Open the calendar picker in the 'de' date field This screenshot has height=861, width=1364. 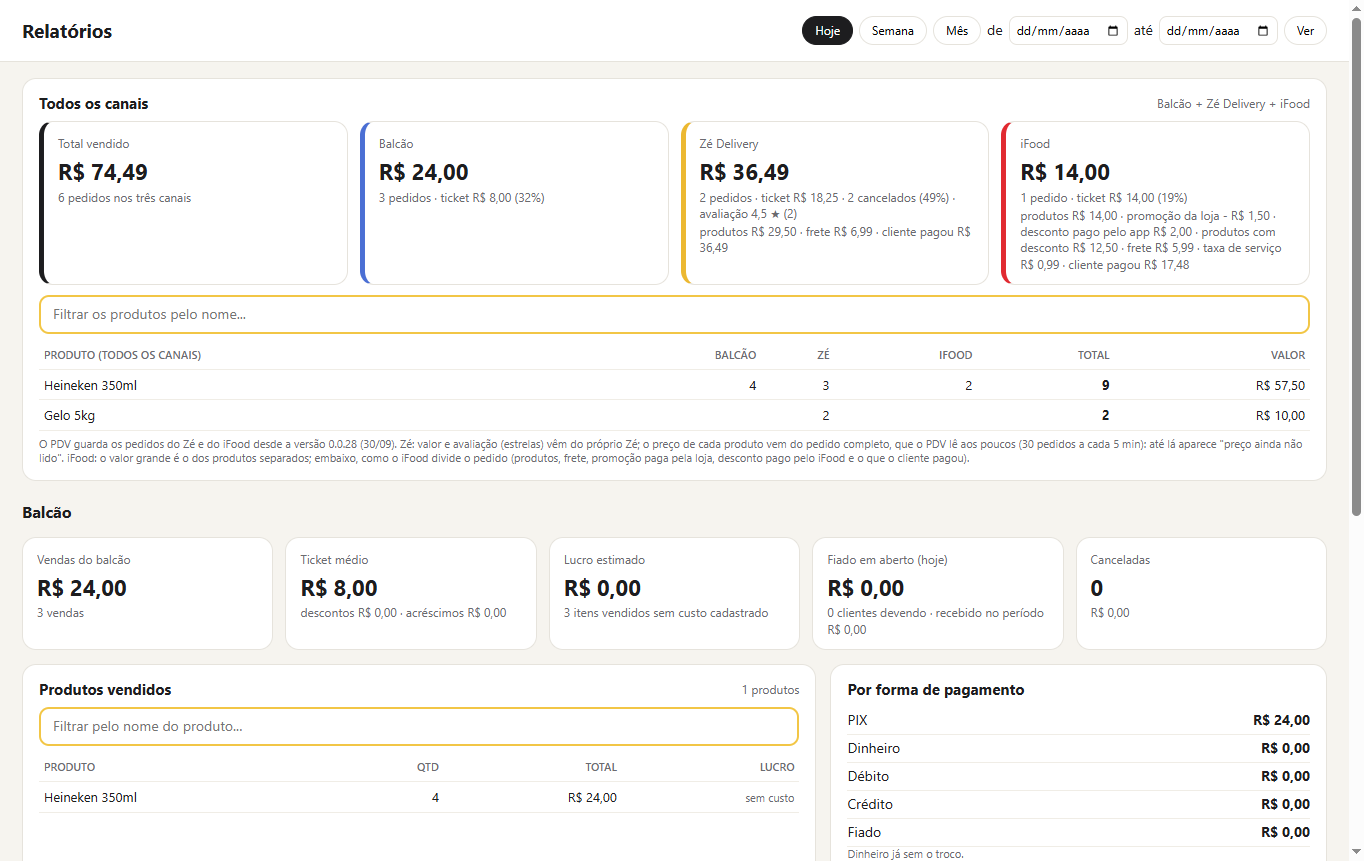tap(1114, 31)
